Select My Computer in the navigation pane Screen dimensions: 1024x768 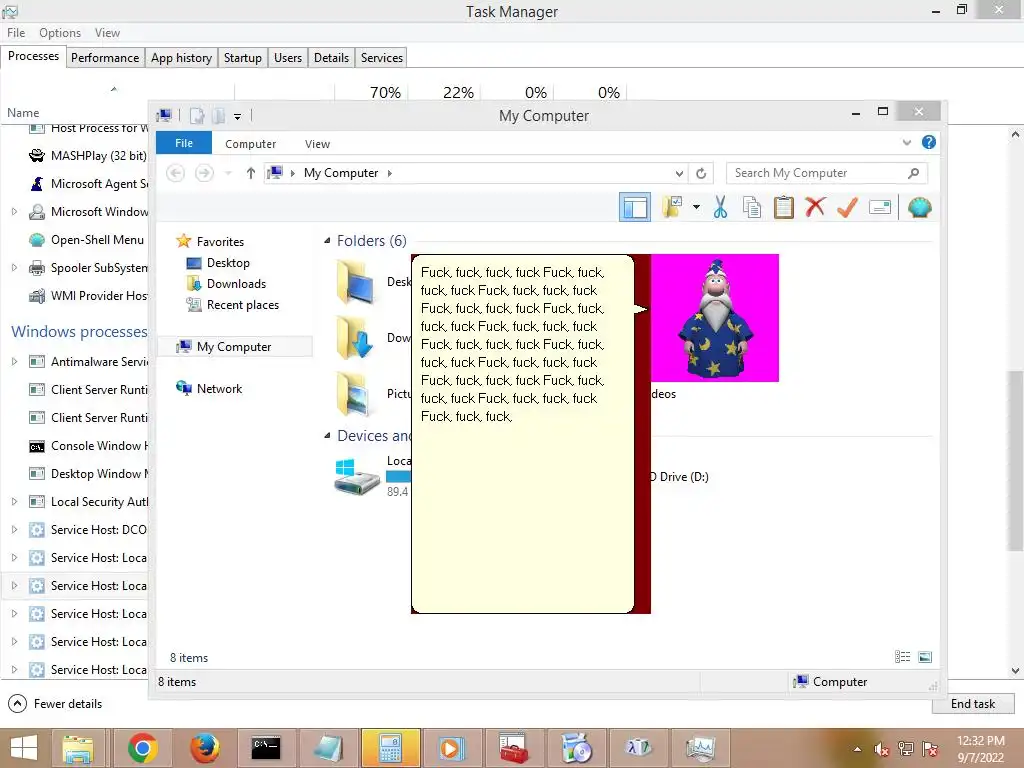click(234, 347)
